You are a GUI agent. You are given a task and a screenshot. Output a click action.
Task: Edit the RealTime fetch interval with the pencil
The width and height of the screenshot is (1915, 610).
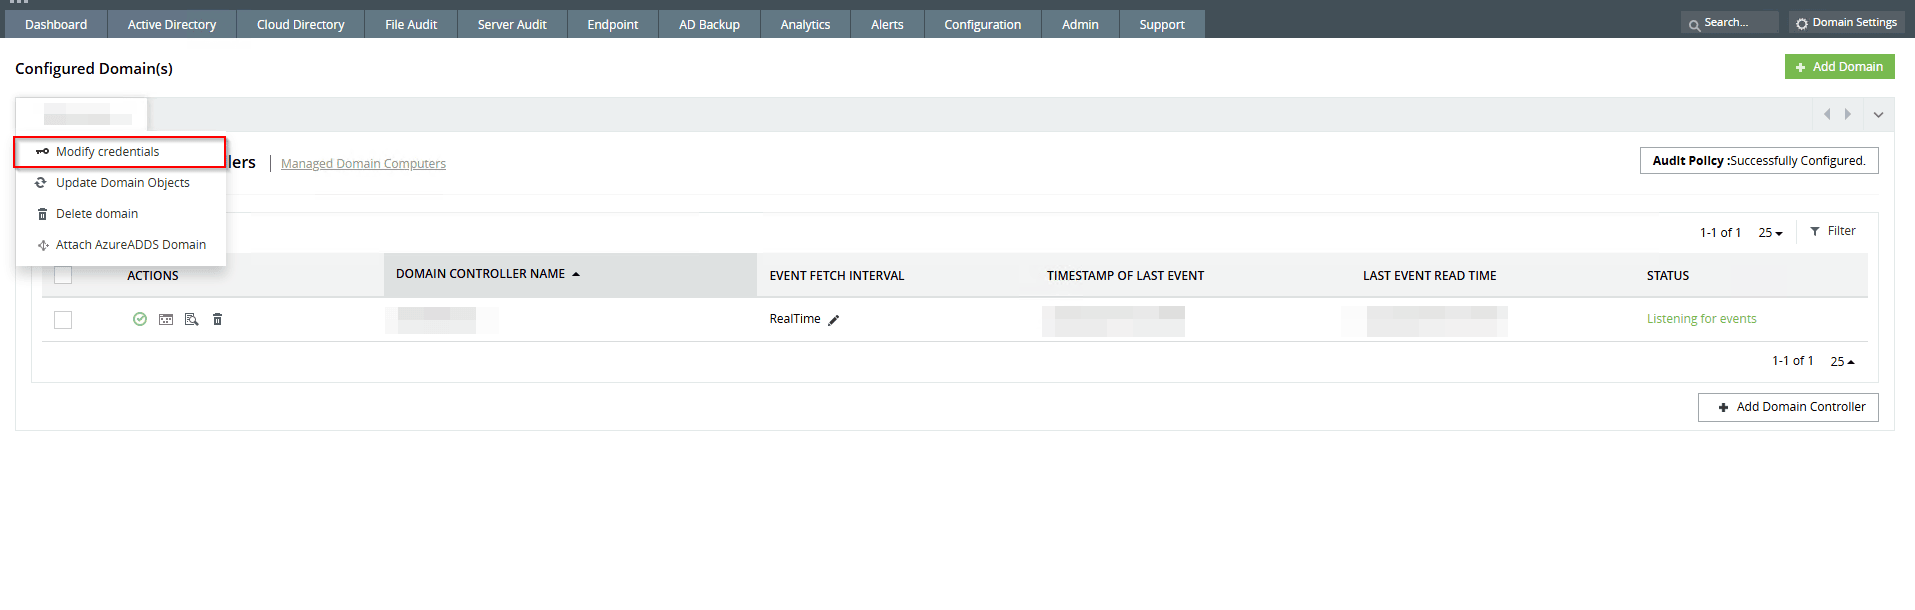tap(834, 320)
